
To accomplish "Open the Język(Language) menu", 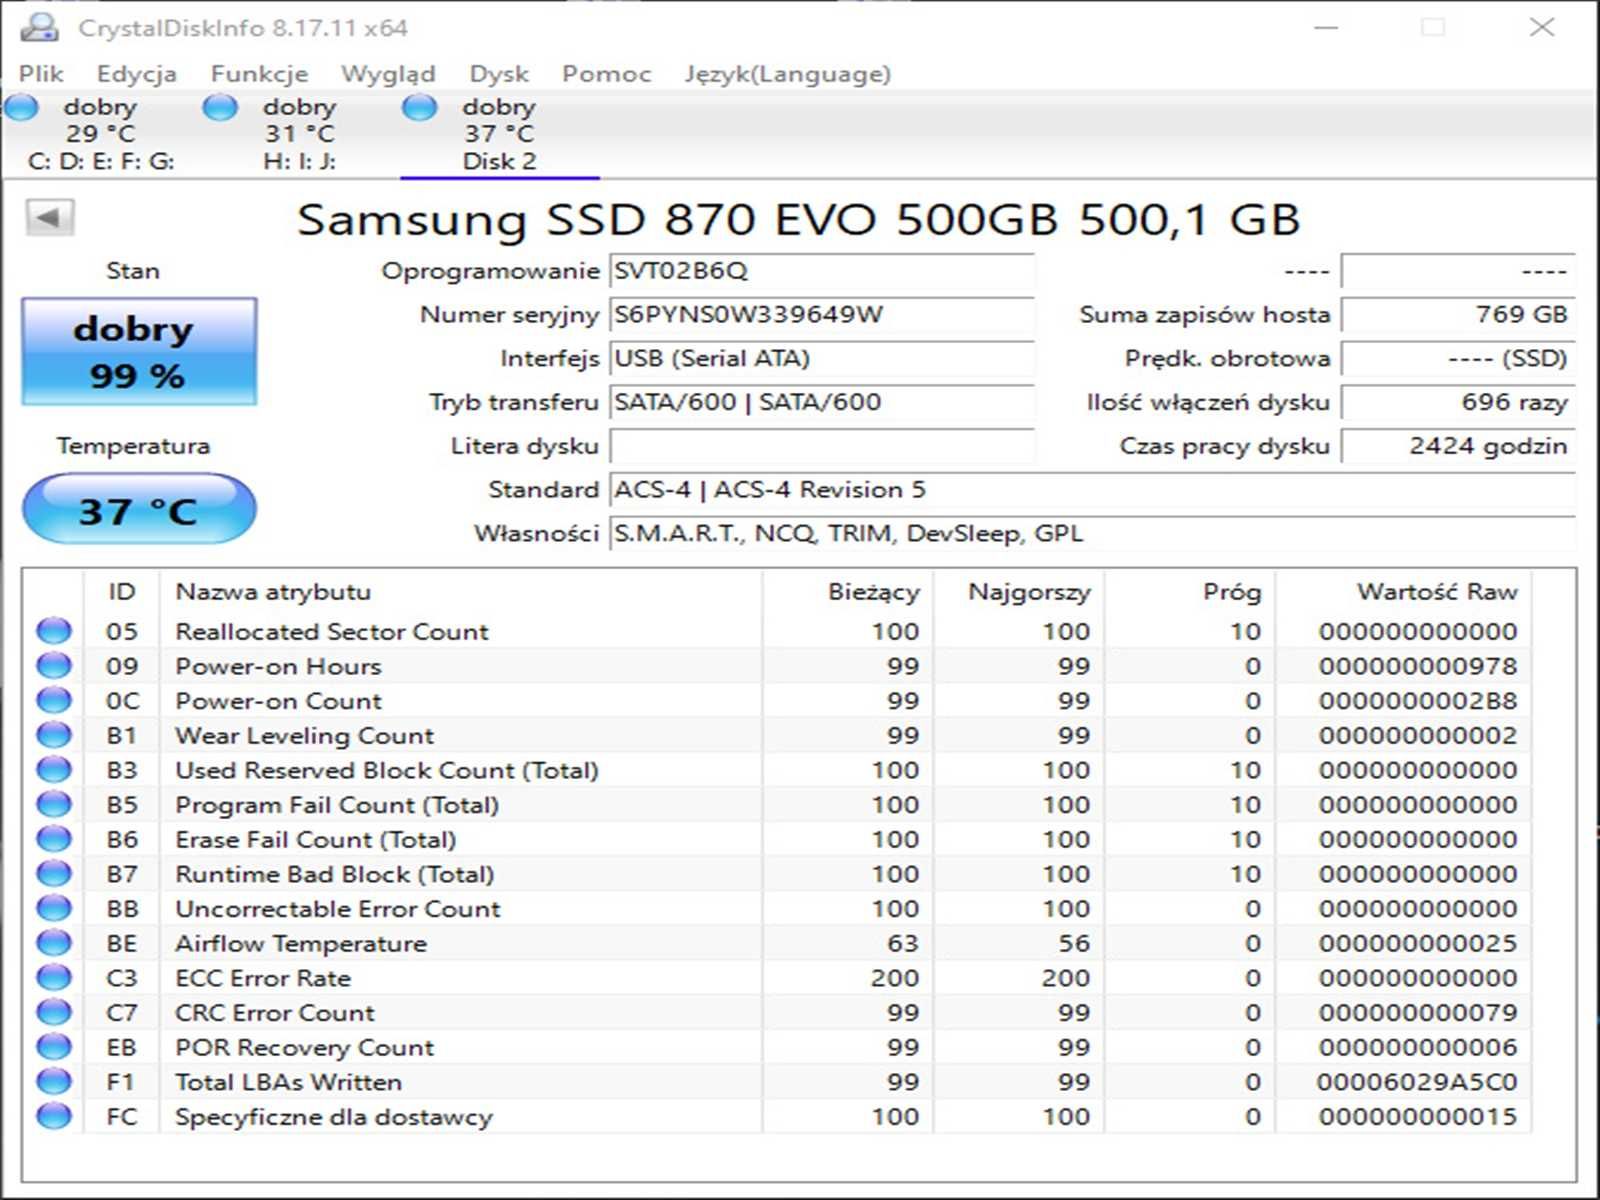I will click(787, 74).
